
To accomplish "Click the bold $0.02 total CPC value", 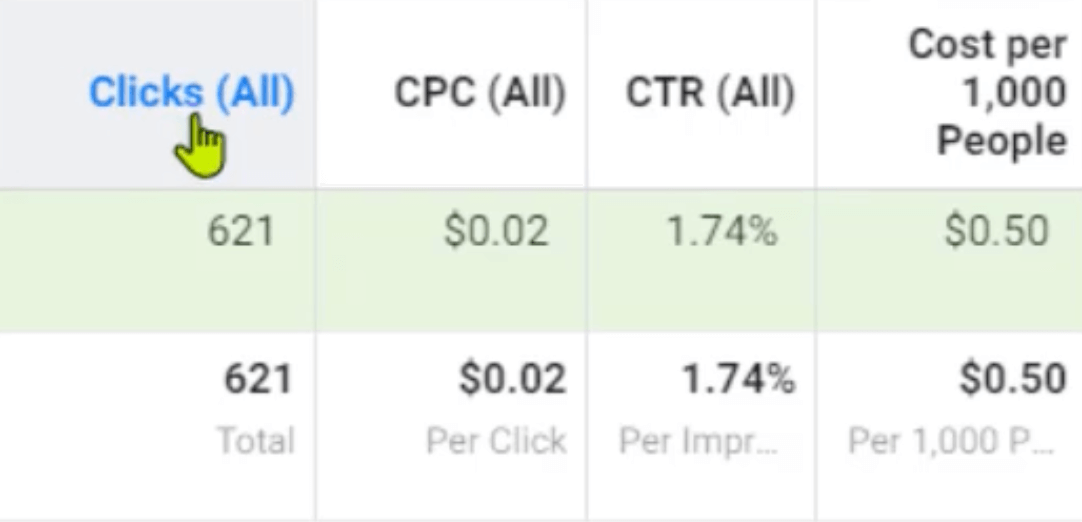I will pos(513,380).
